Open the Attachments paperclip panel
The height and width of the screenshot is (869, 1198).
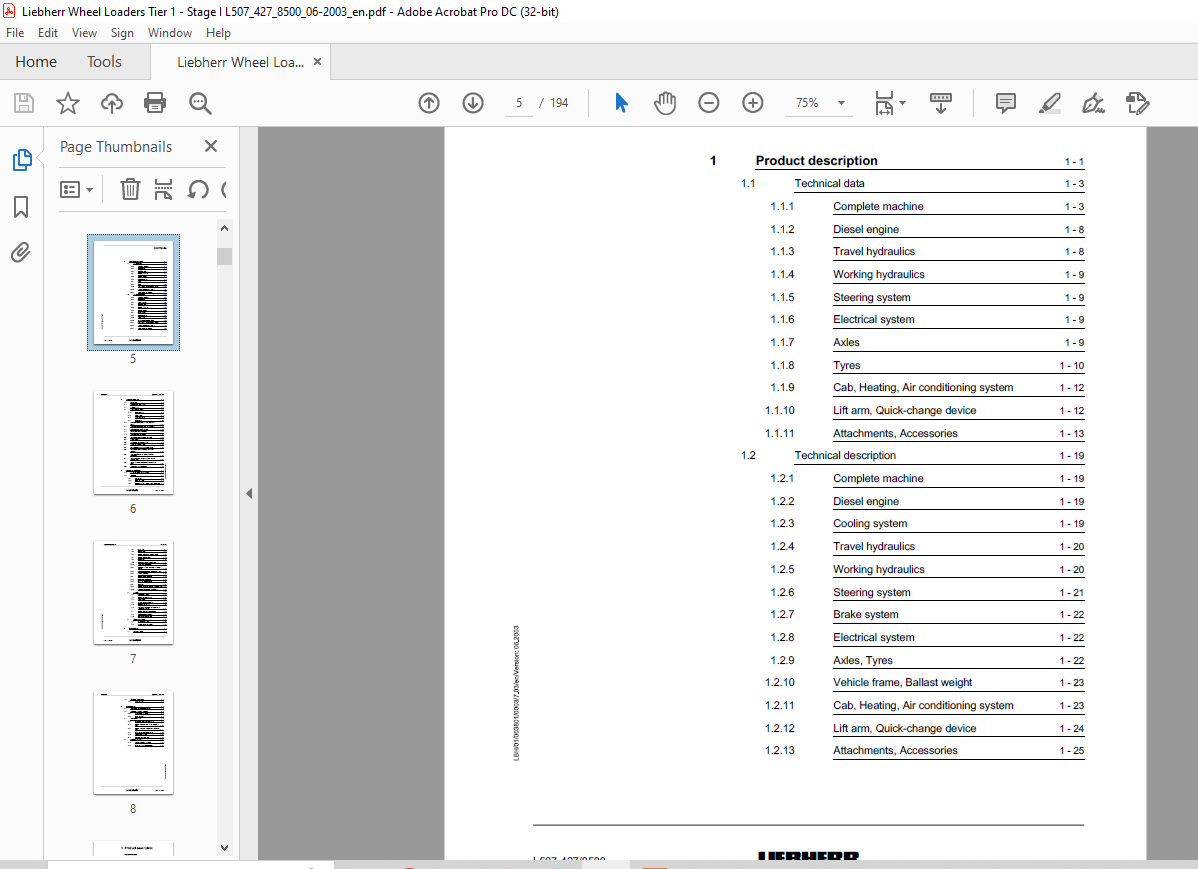point(21,252)
